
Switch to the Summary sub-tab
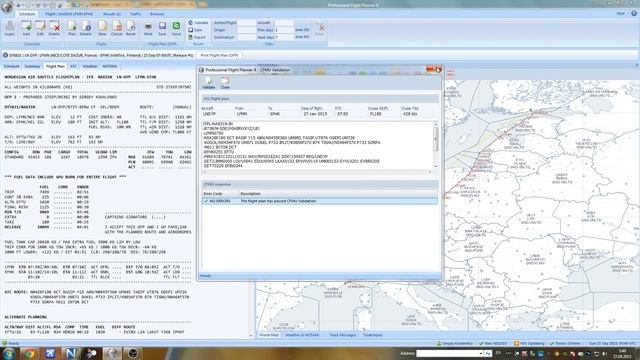click(x=32, y=66)
